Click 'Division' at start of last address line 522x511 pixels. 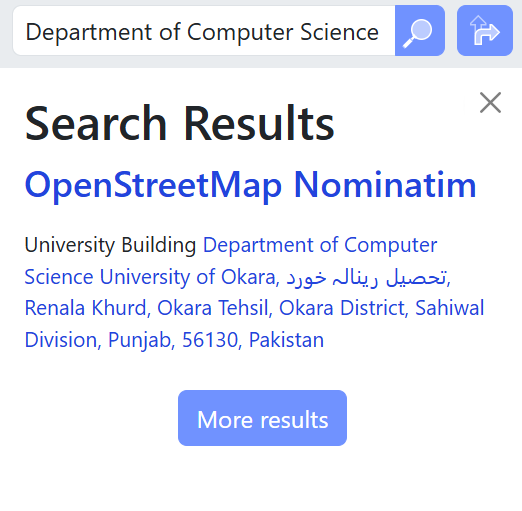pyautogui.click(x=61, y=340)
